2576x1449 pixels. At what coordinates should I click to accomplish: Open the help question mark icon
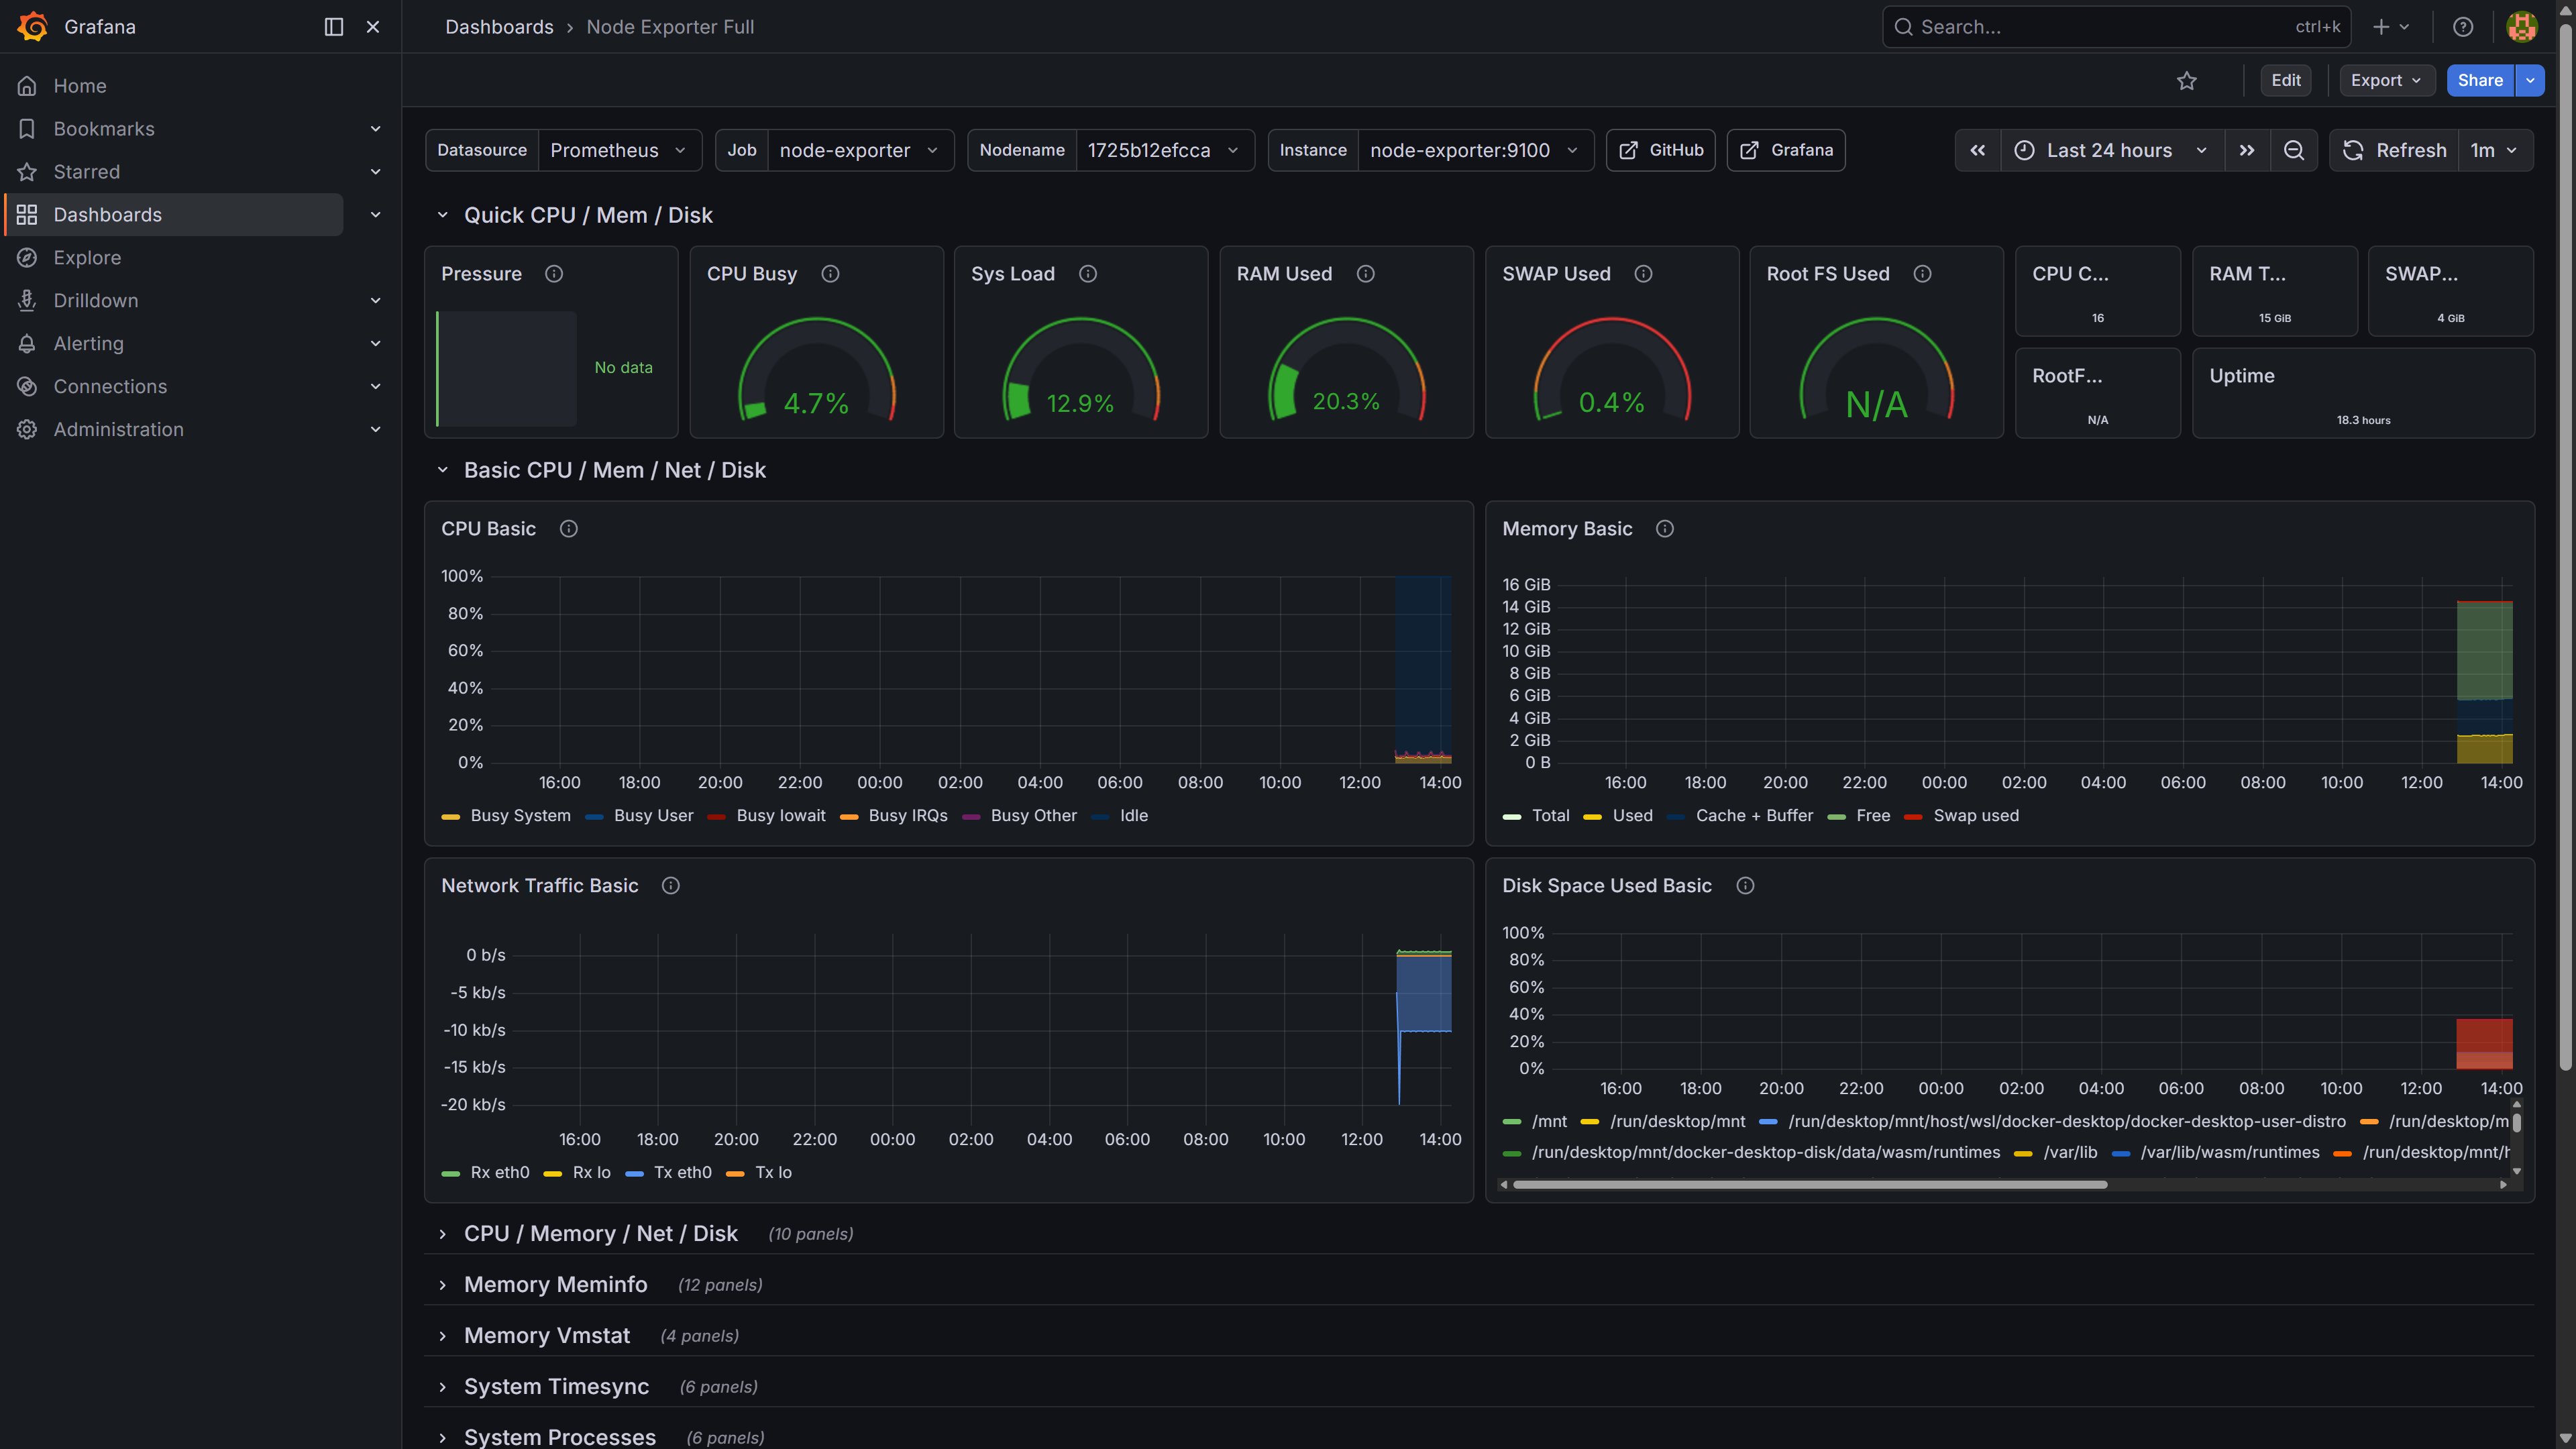(2462, 27)
